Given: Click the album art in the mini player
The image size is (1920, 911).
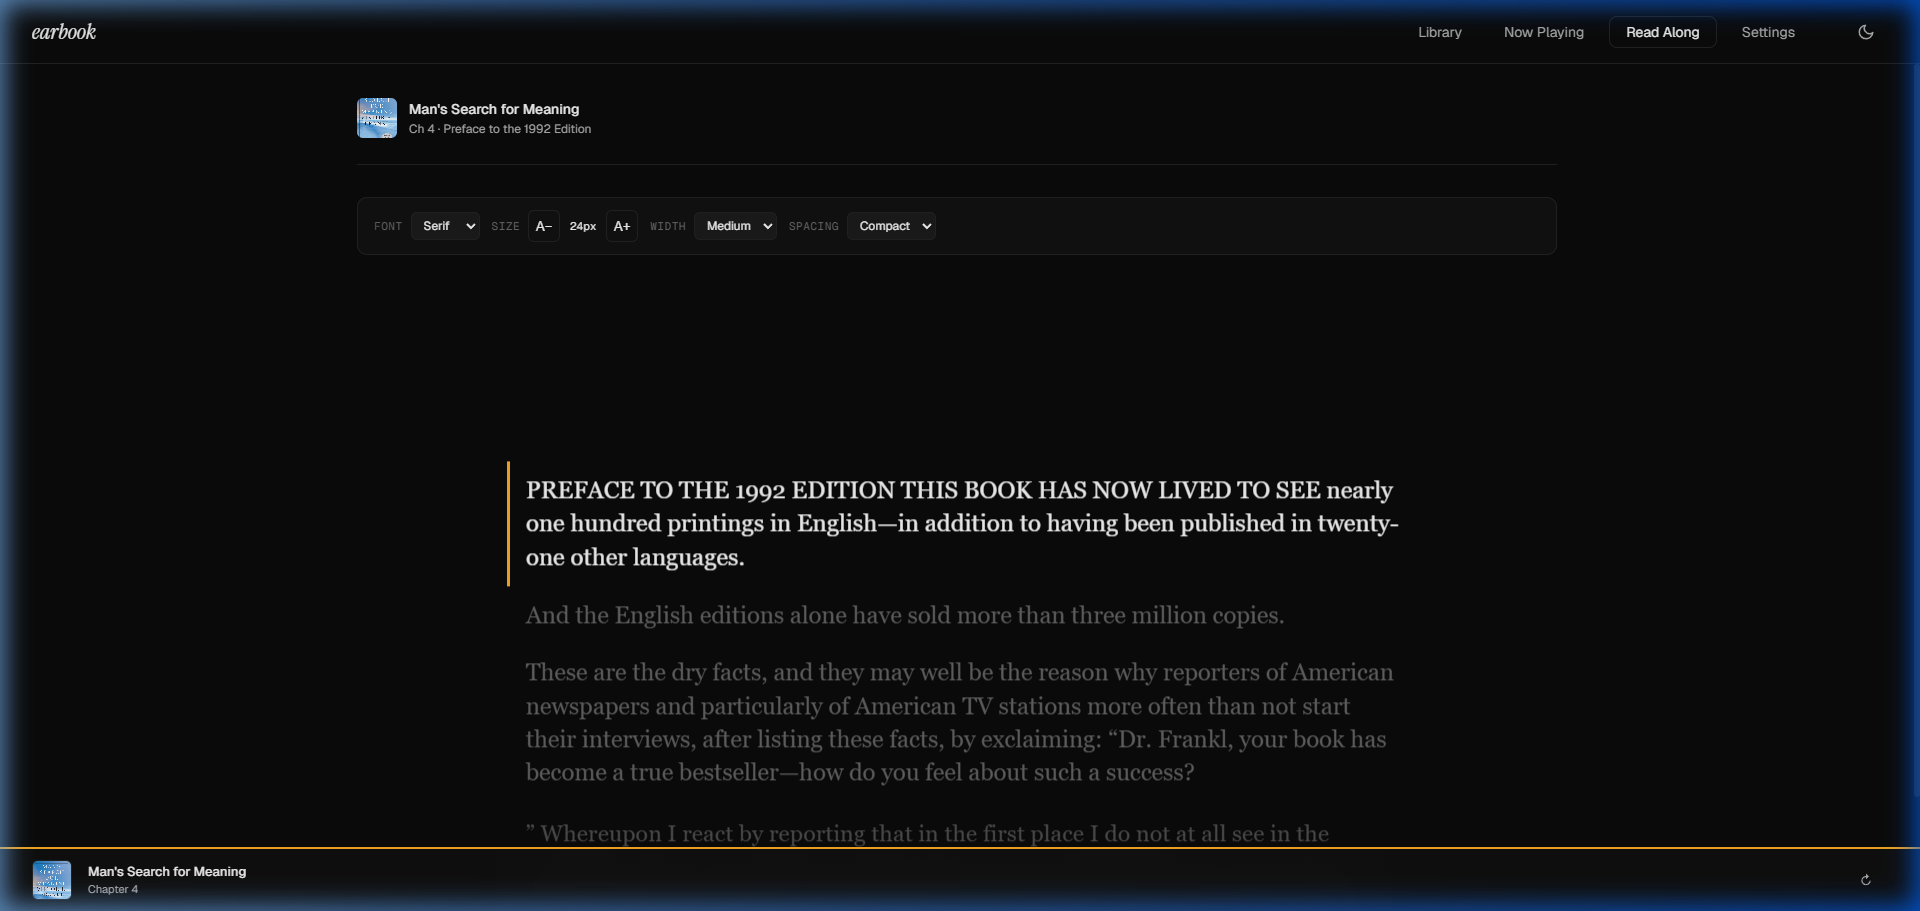Looking at the screenshot, I should click(x=51, y=880).
